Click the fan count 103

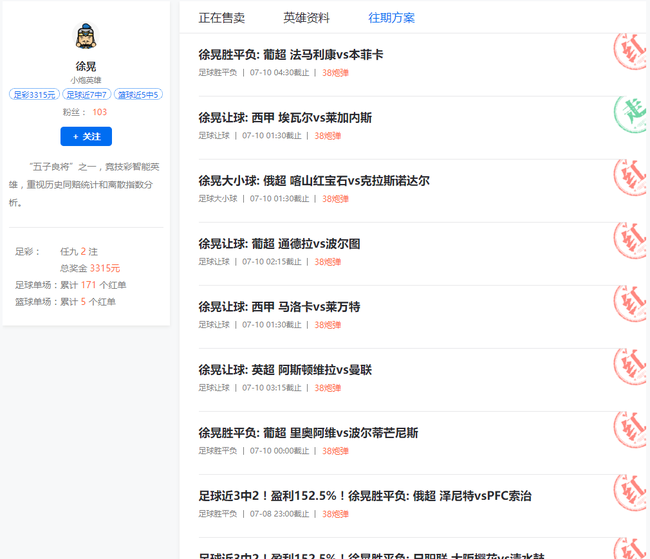(x=99, y=112)
